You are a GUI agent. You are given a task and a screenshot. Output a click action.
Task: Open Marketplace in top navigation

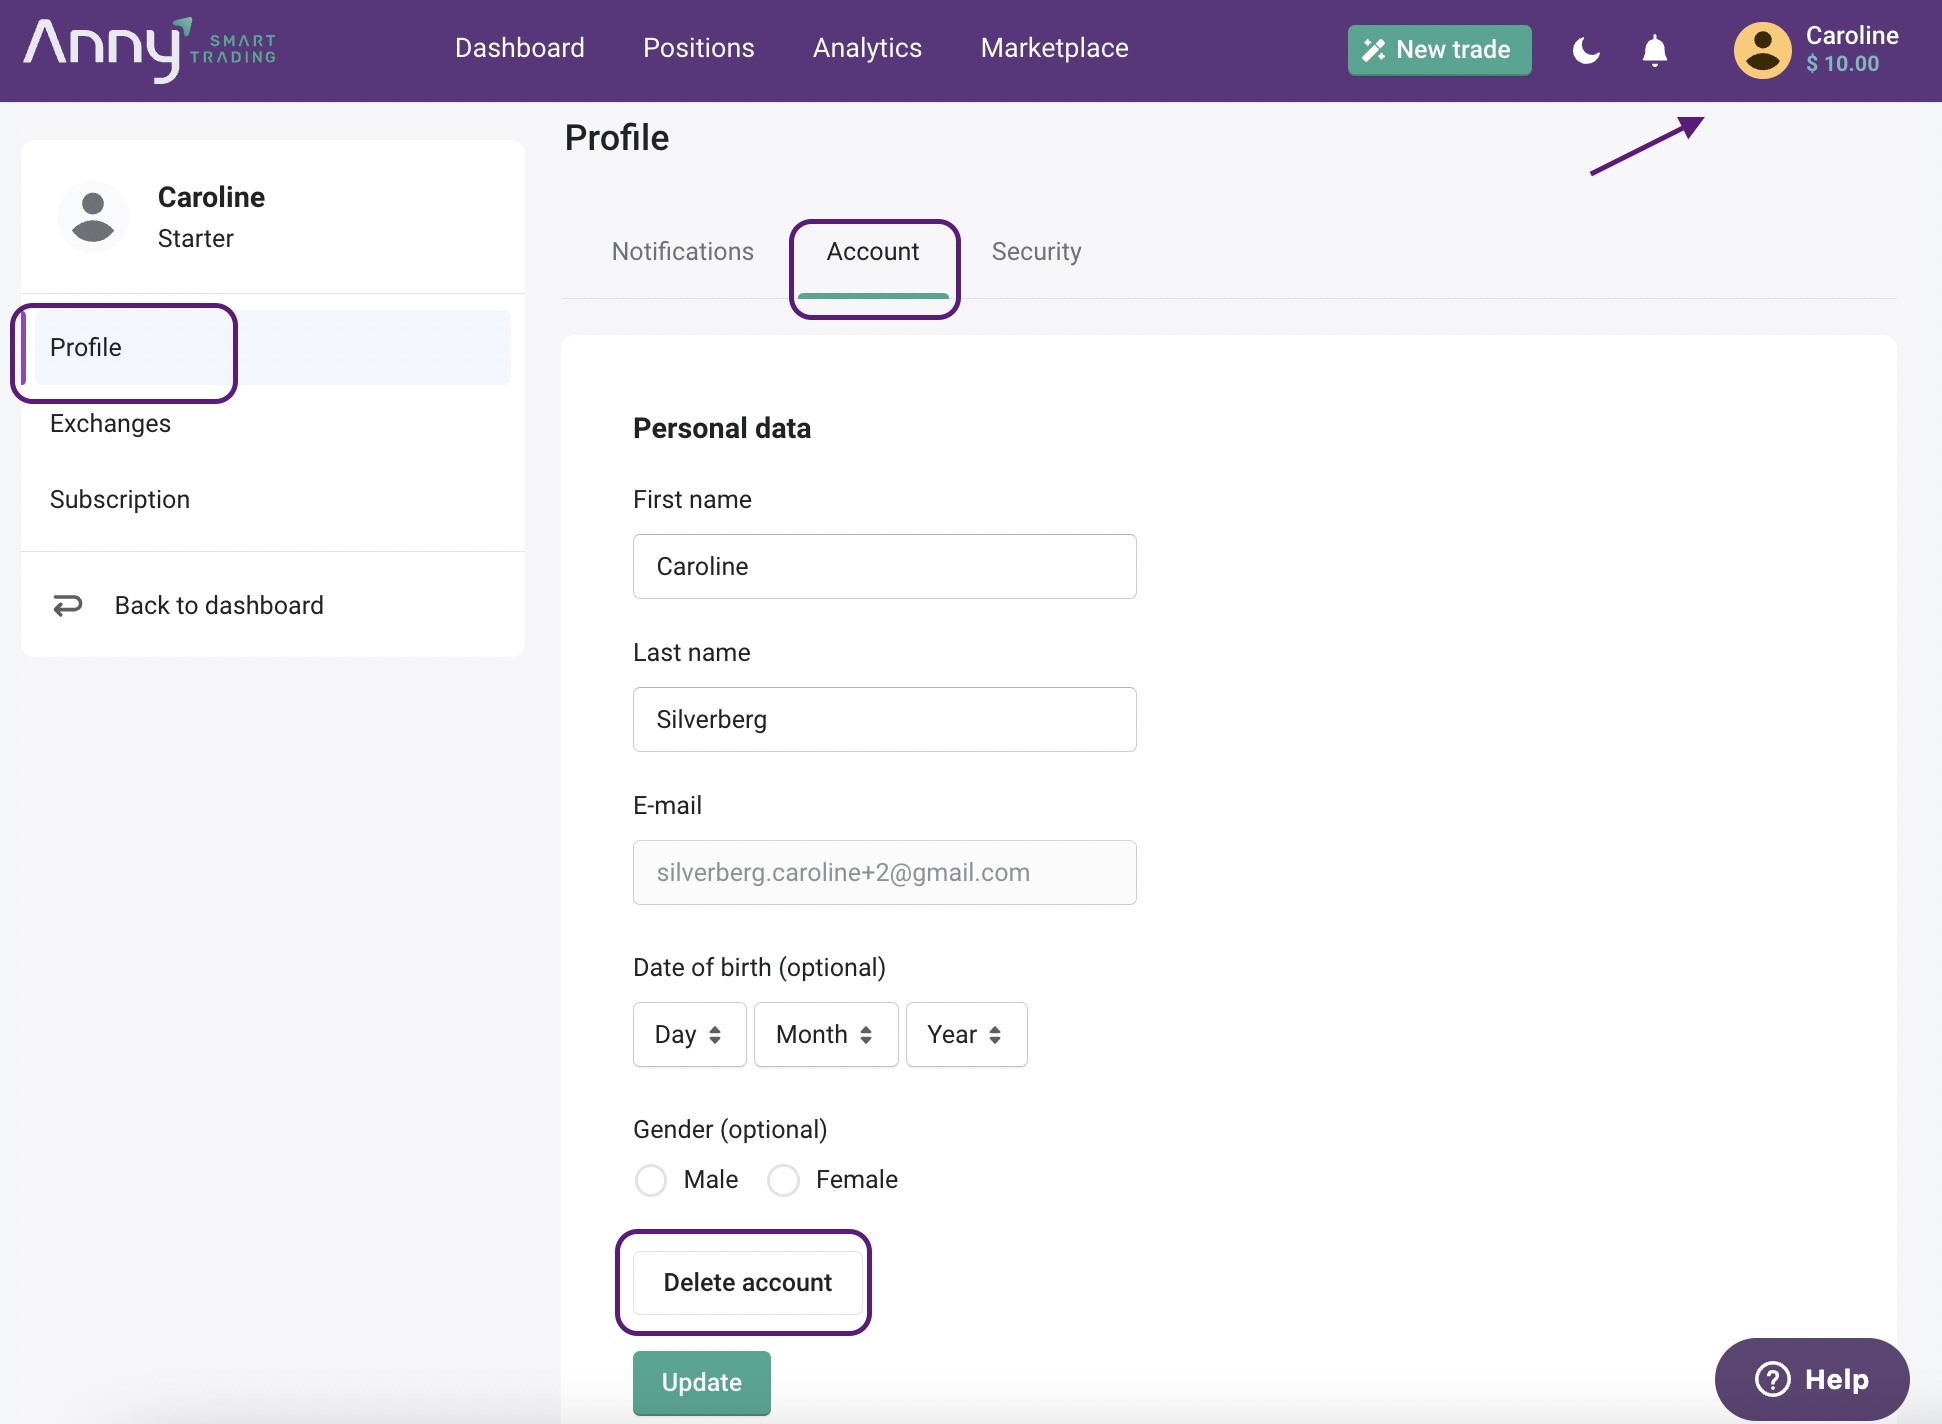click(1054, 48)
